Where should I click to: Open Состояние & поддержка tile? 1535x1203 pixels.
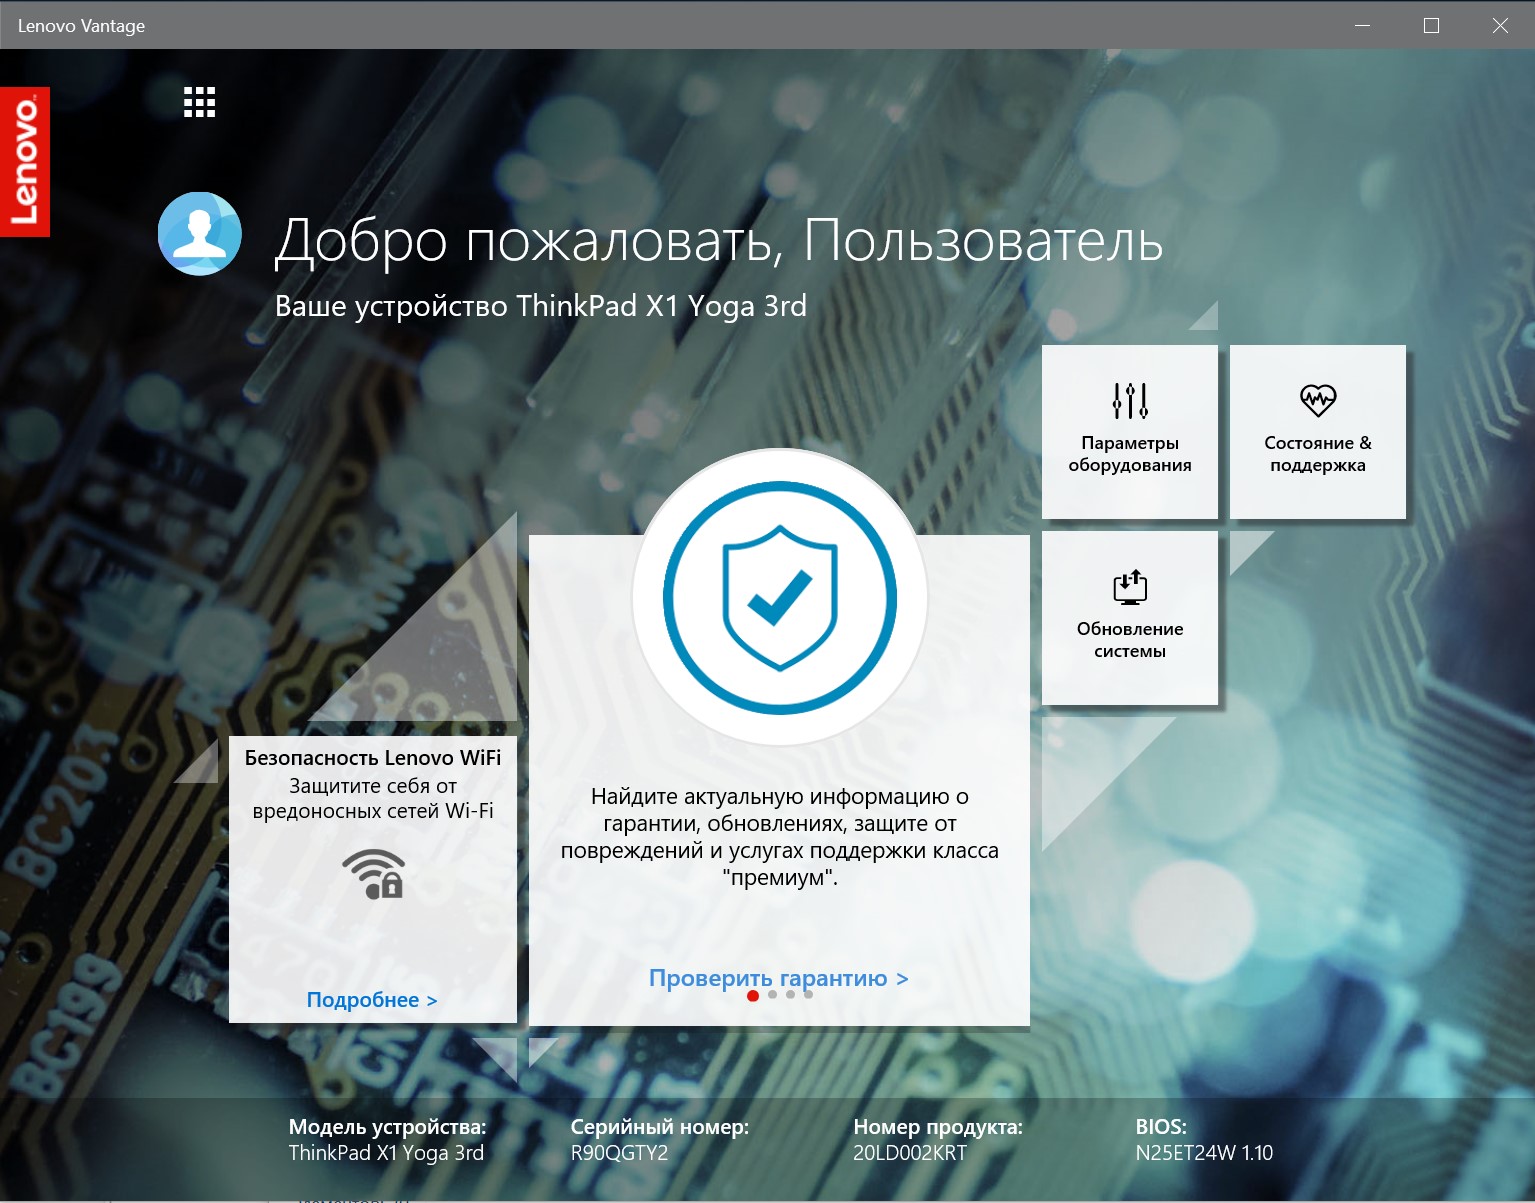(1318, 432)
